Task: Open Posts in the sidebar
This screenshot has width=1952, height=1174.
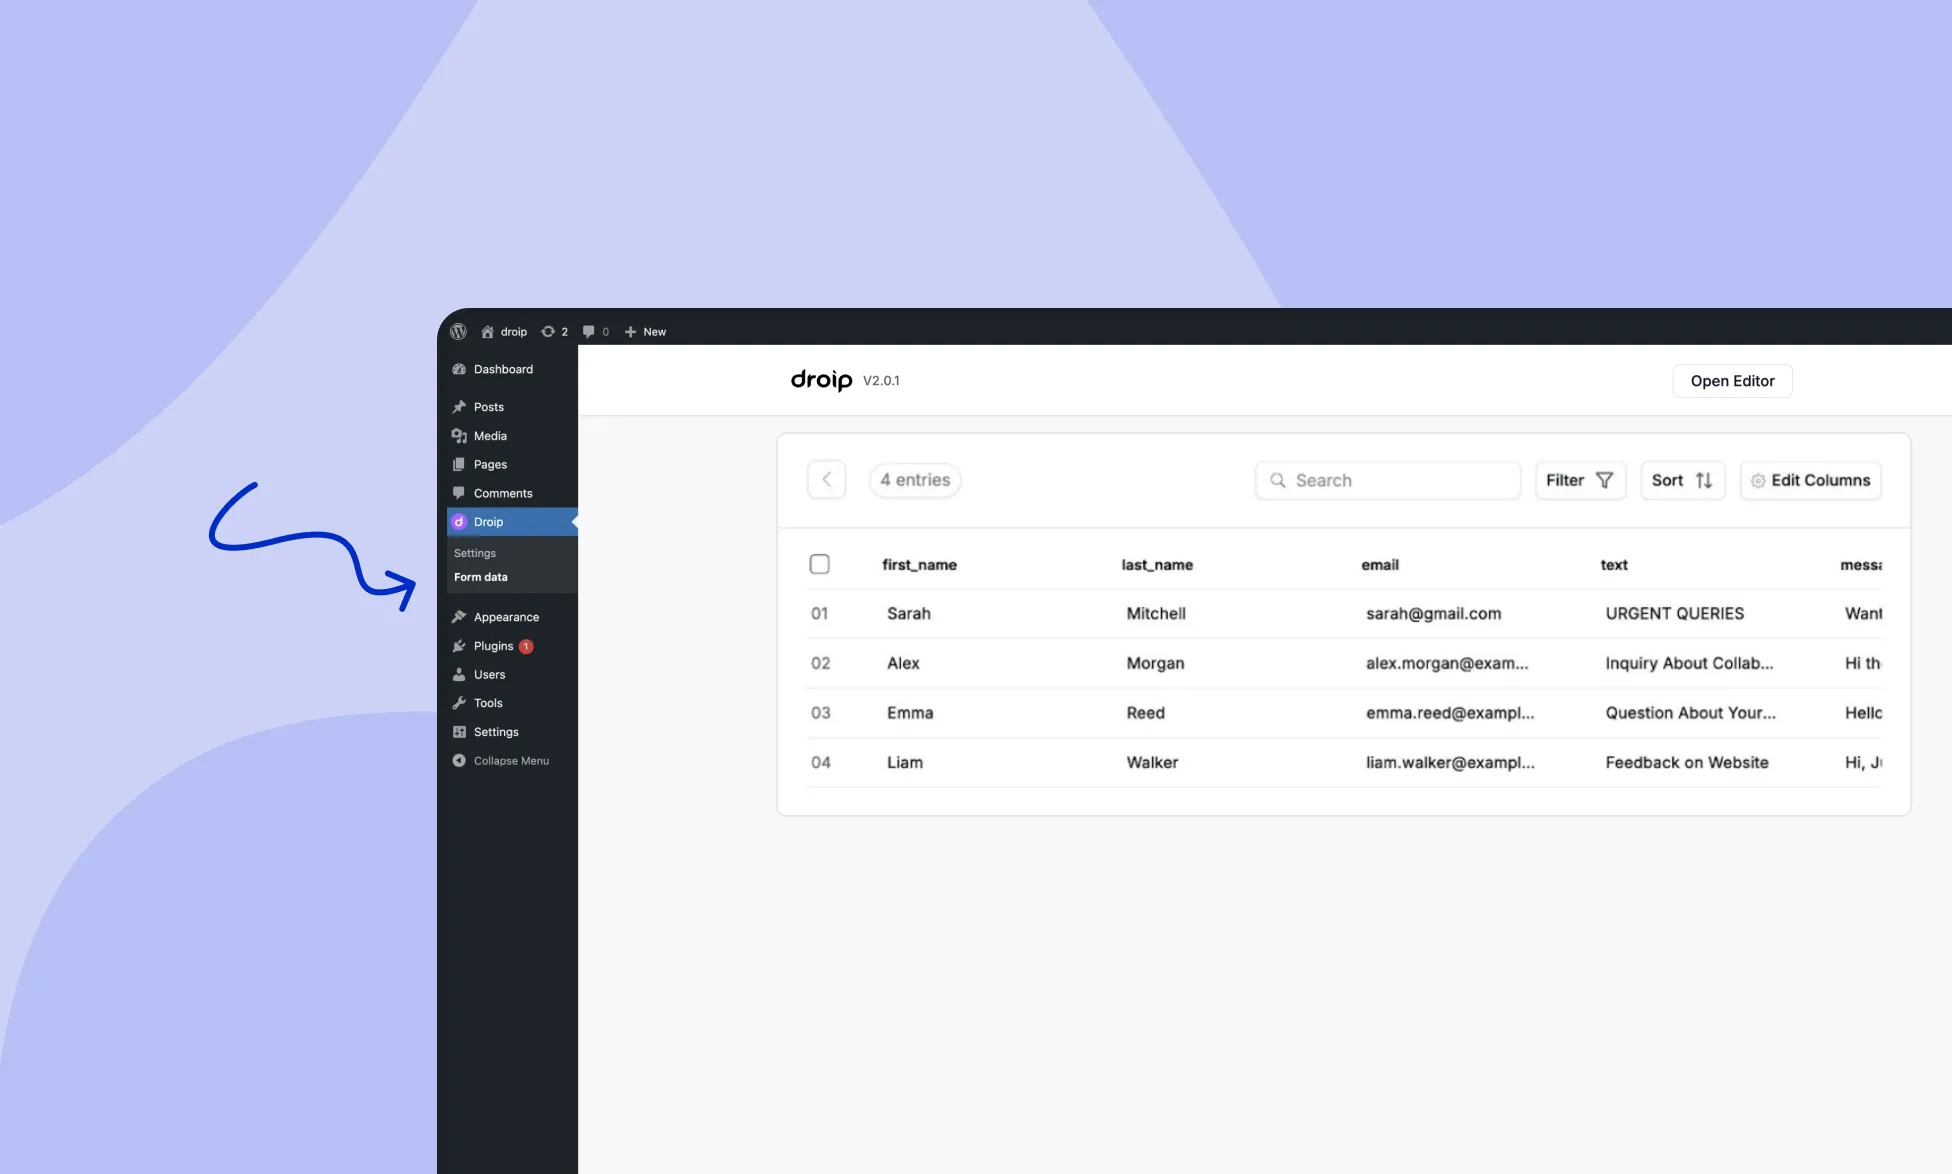Action: click(x=512, y=407)
